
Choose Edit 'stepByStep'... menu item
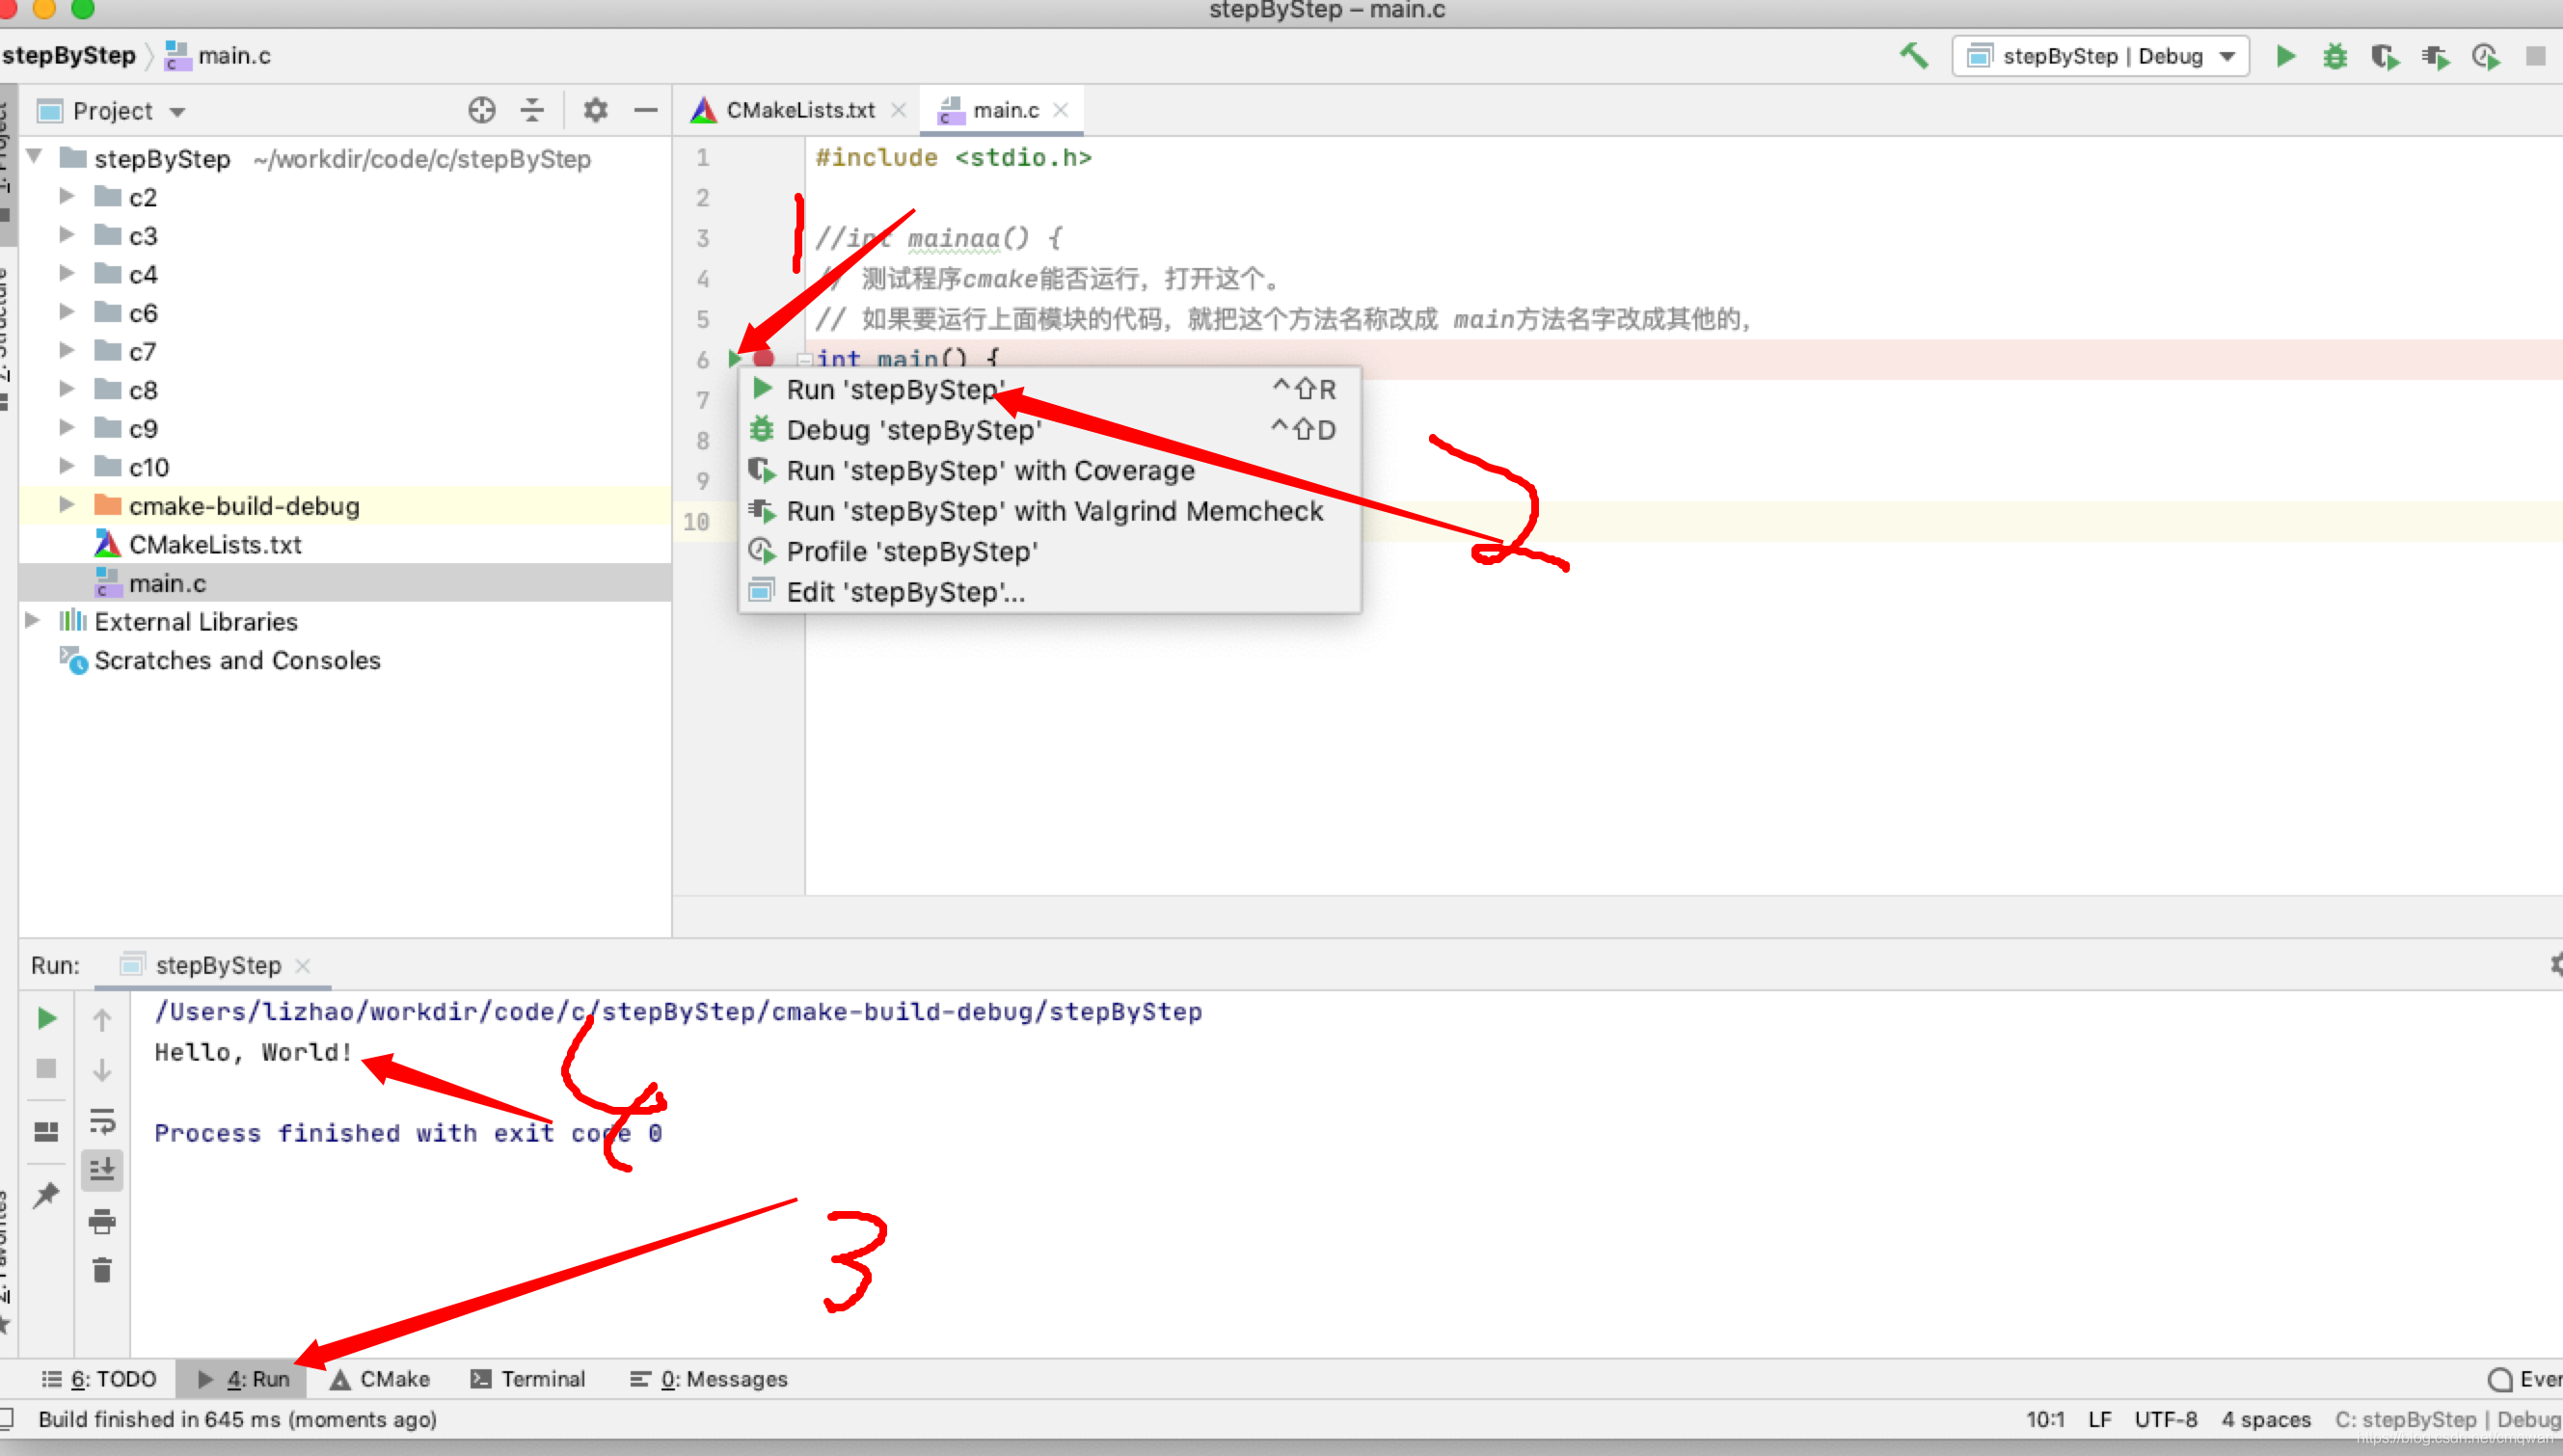[1050, 592]
